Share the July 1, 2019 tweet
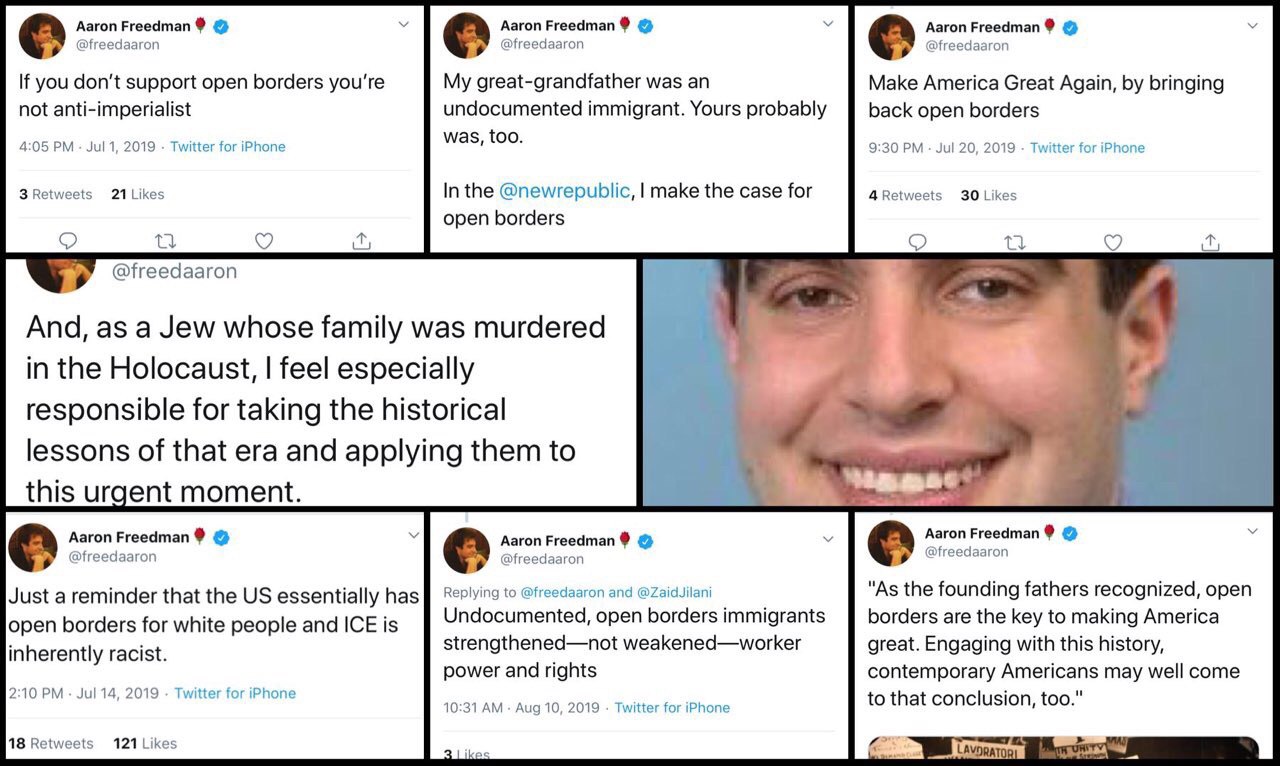Image resolution: width=1280 pixels, height=766 pixels. [362, 240]
